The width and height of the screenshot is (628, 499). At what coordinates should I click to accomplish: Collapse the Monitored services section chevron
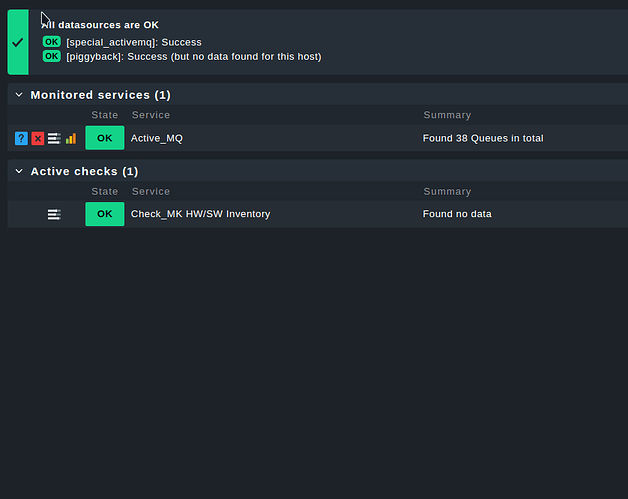point(18,95)
